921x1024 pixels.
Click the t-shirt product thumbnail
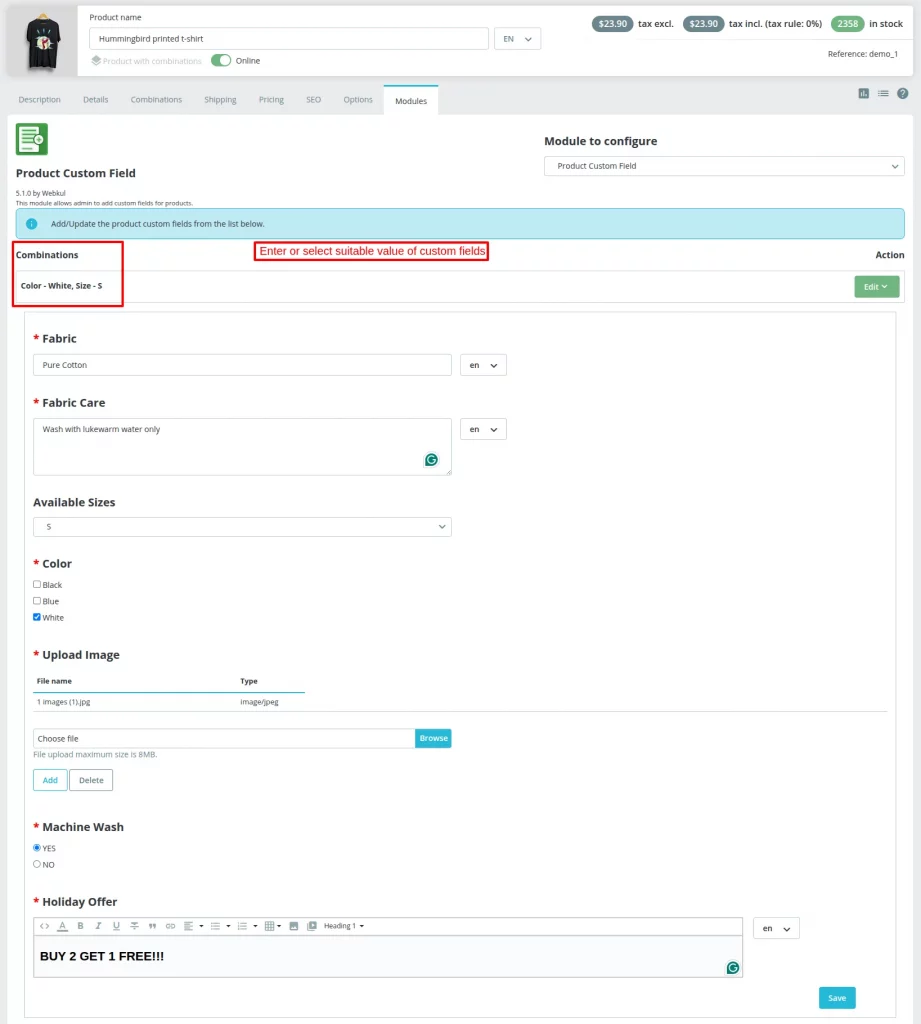(43, 41)
